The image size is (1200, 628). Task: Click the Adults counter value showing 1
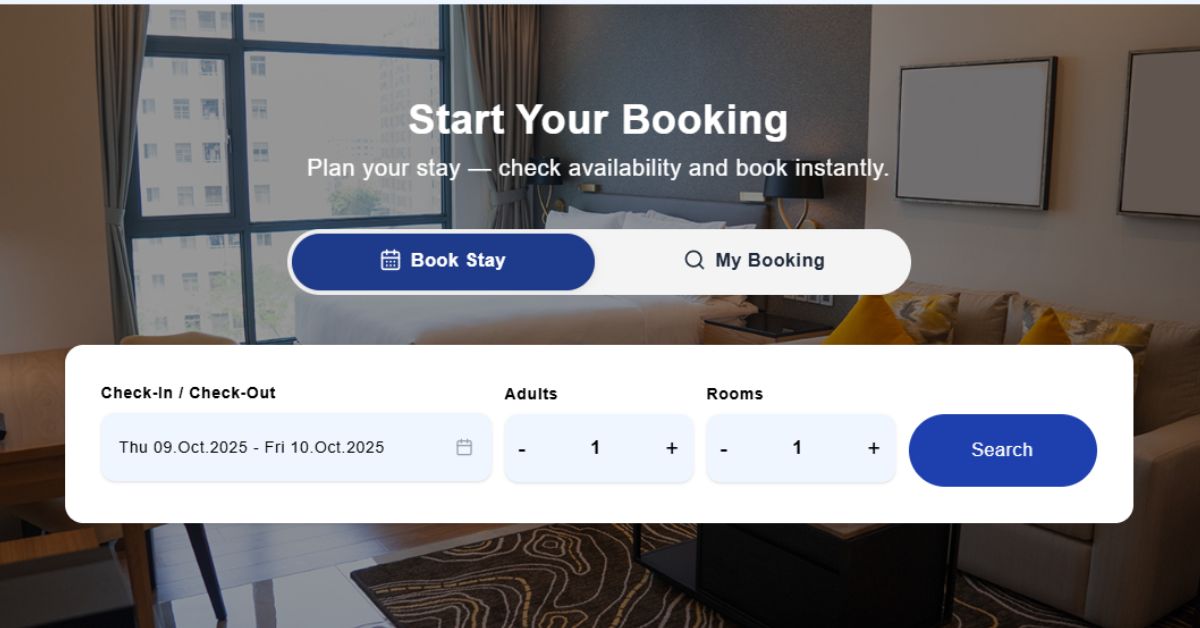[596, 448]
